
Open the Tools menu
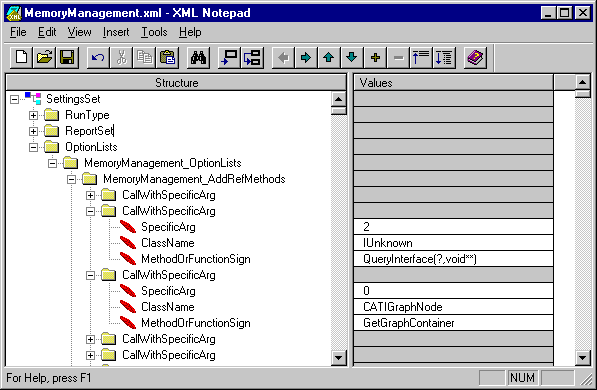click(x=154, y=32)
